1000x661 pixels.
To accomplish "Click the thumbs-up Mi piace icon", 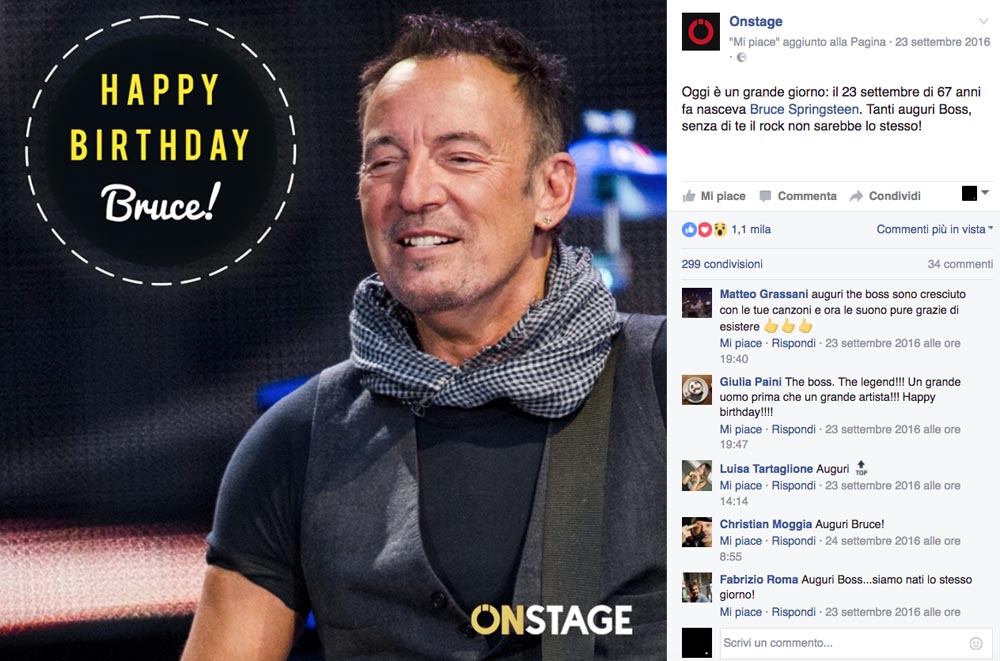I will [x=689, y=196].
